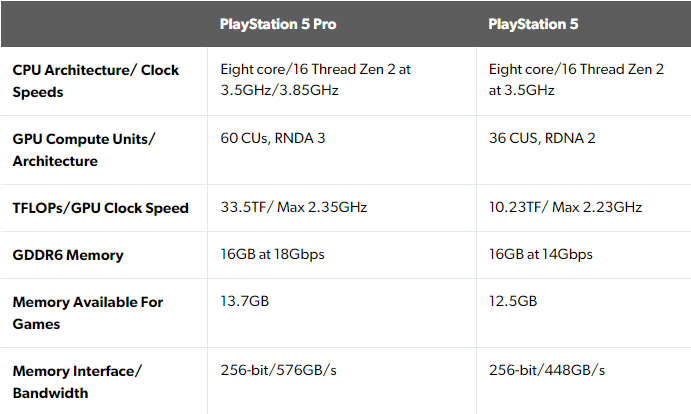Select the 256-bit/448GB/s bandwidth cell
Image resolution: width=691 pixels, height=414 pixels.
[x=547, y=370]
